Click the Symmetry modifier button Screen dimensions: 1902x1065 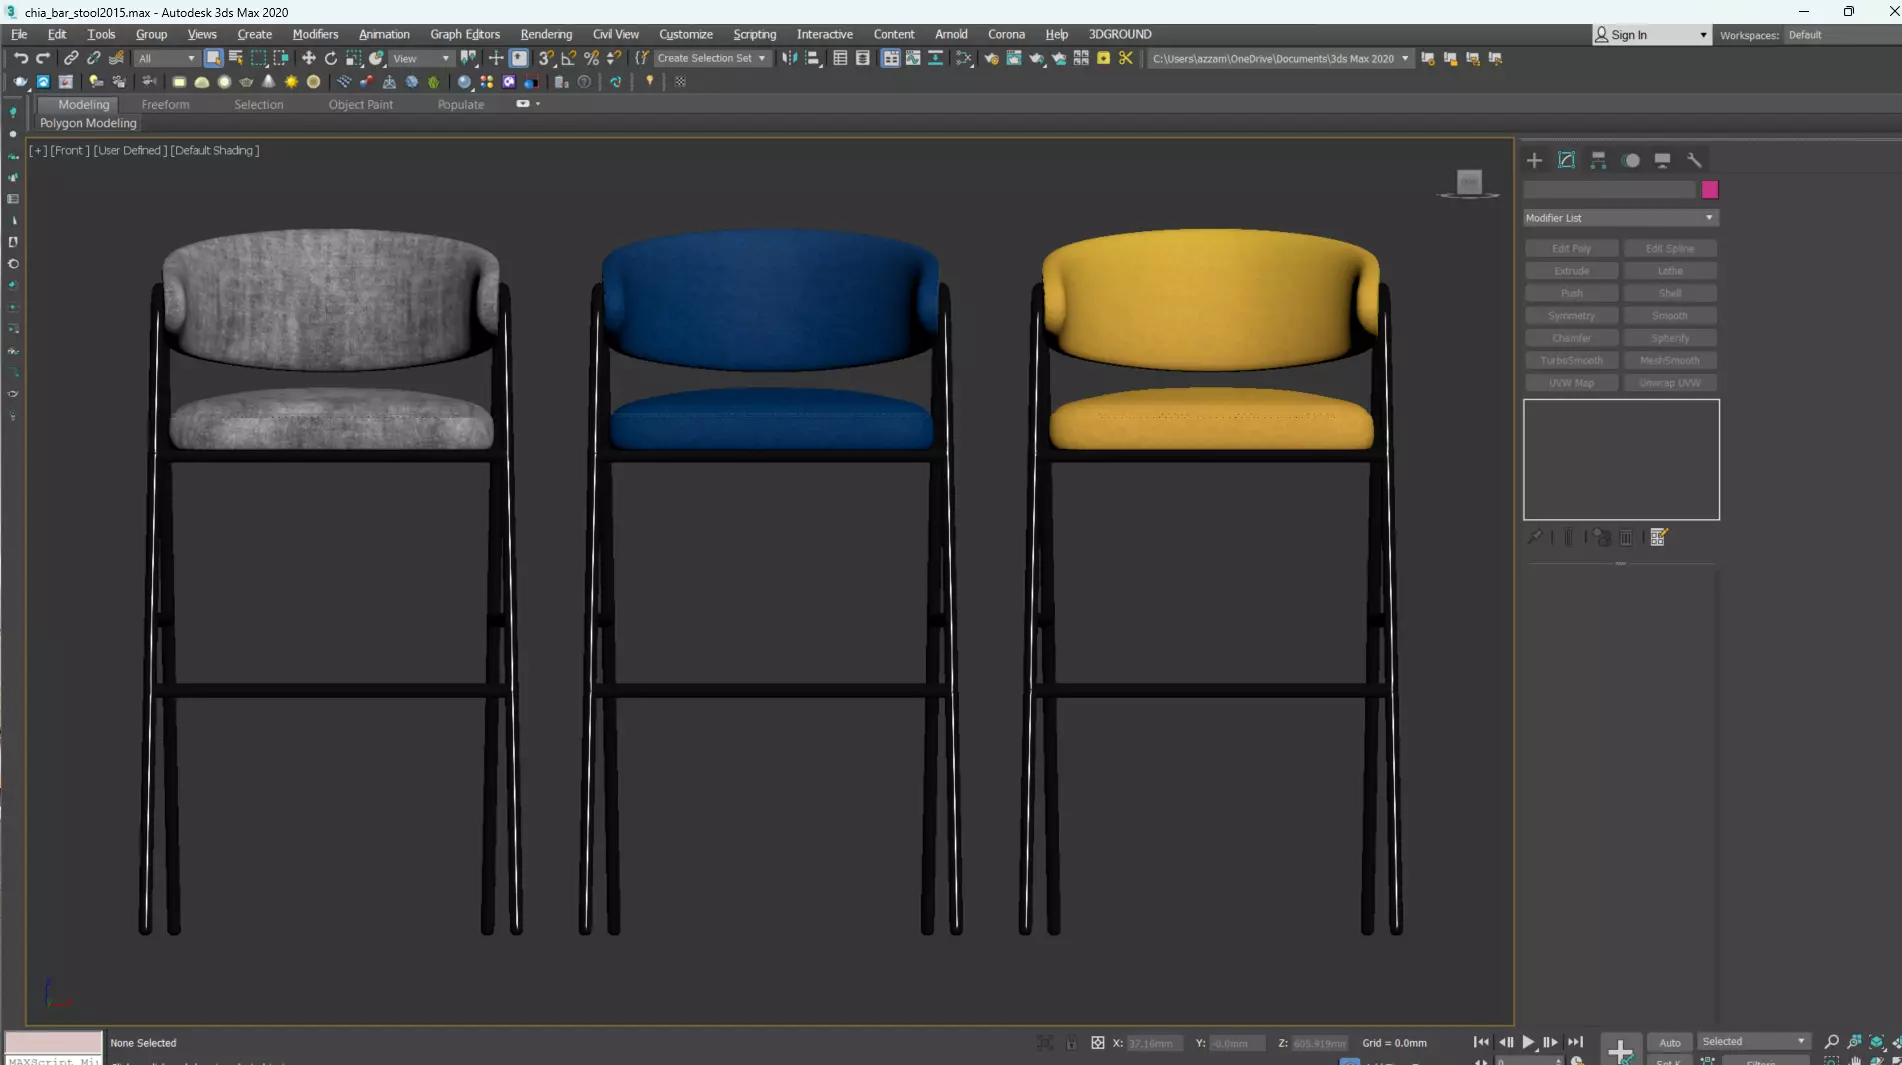pyautogui.click(x=1571, y=316)
